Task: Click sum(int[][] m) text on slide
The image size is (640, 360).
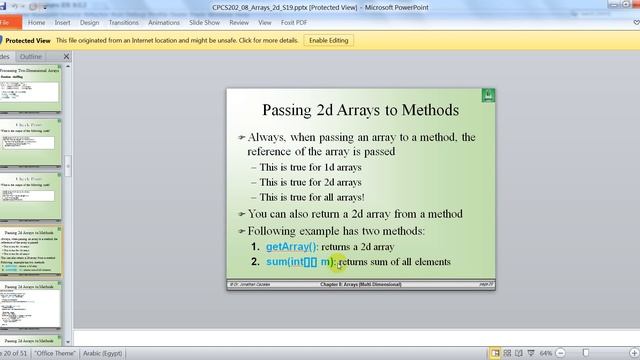Action: point(300,262)
